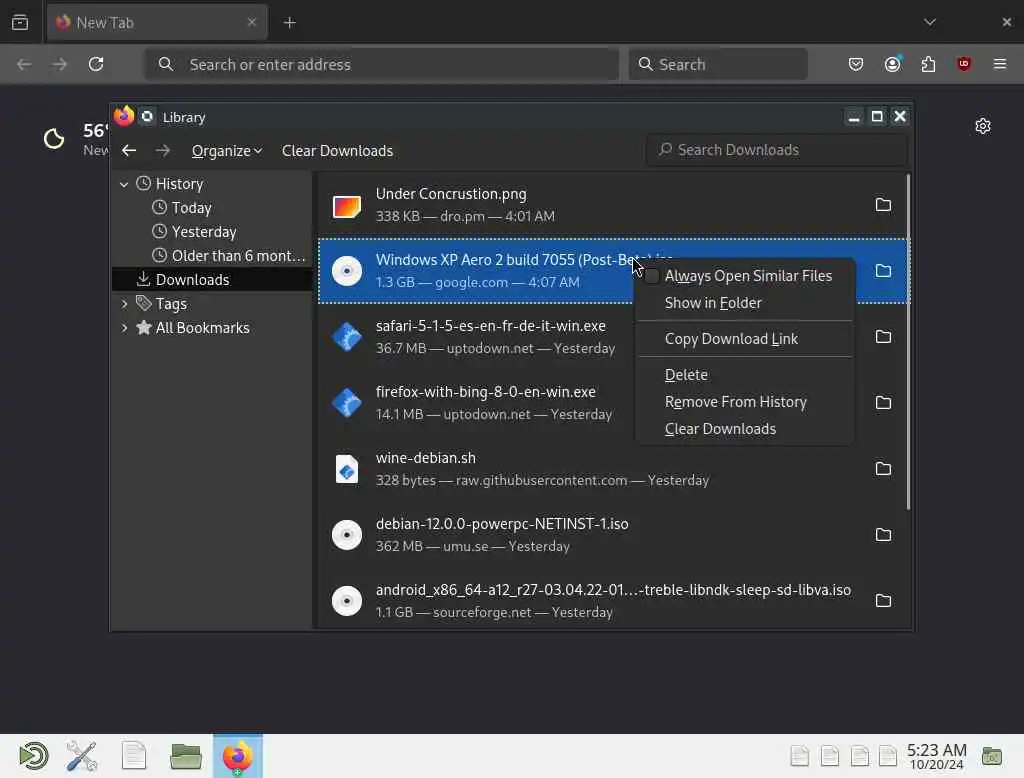1024x778 pixels.
Task: Click Clear Downloads toolbar button
Action: coord(338,151)
